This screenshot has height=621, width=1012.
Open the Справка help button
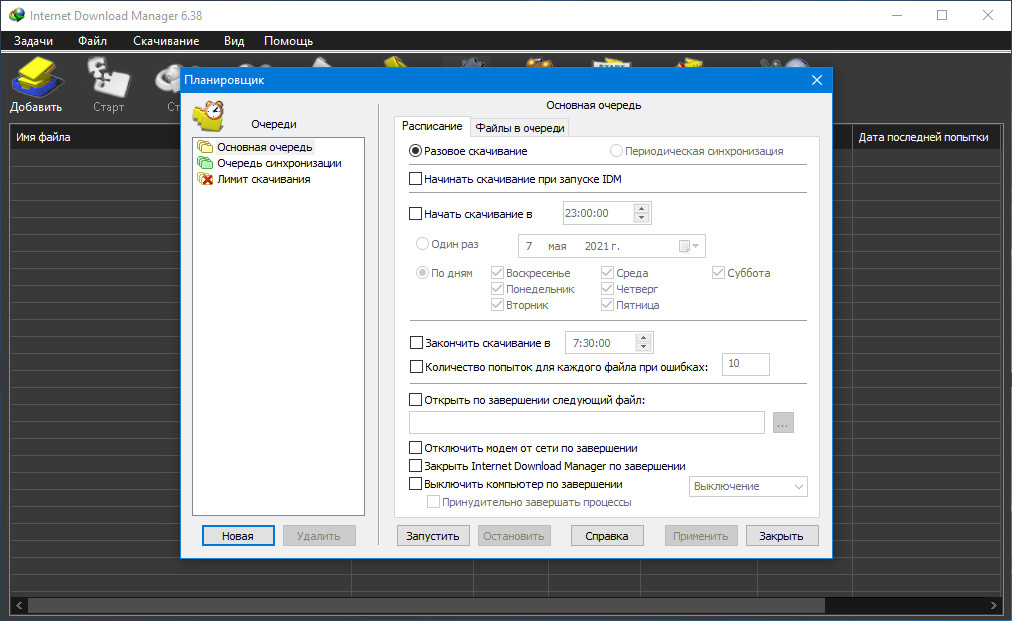coord(607,536)
